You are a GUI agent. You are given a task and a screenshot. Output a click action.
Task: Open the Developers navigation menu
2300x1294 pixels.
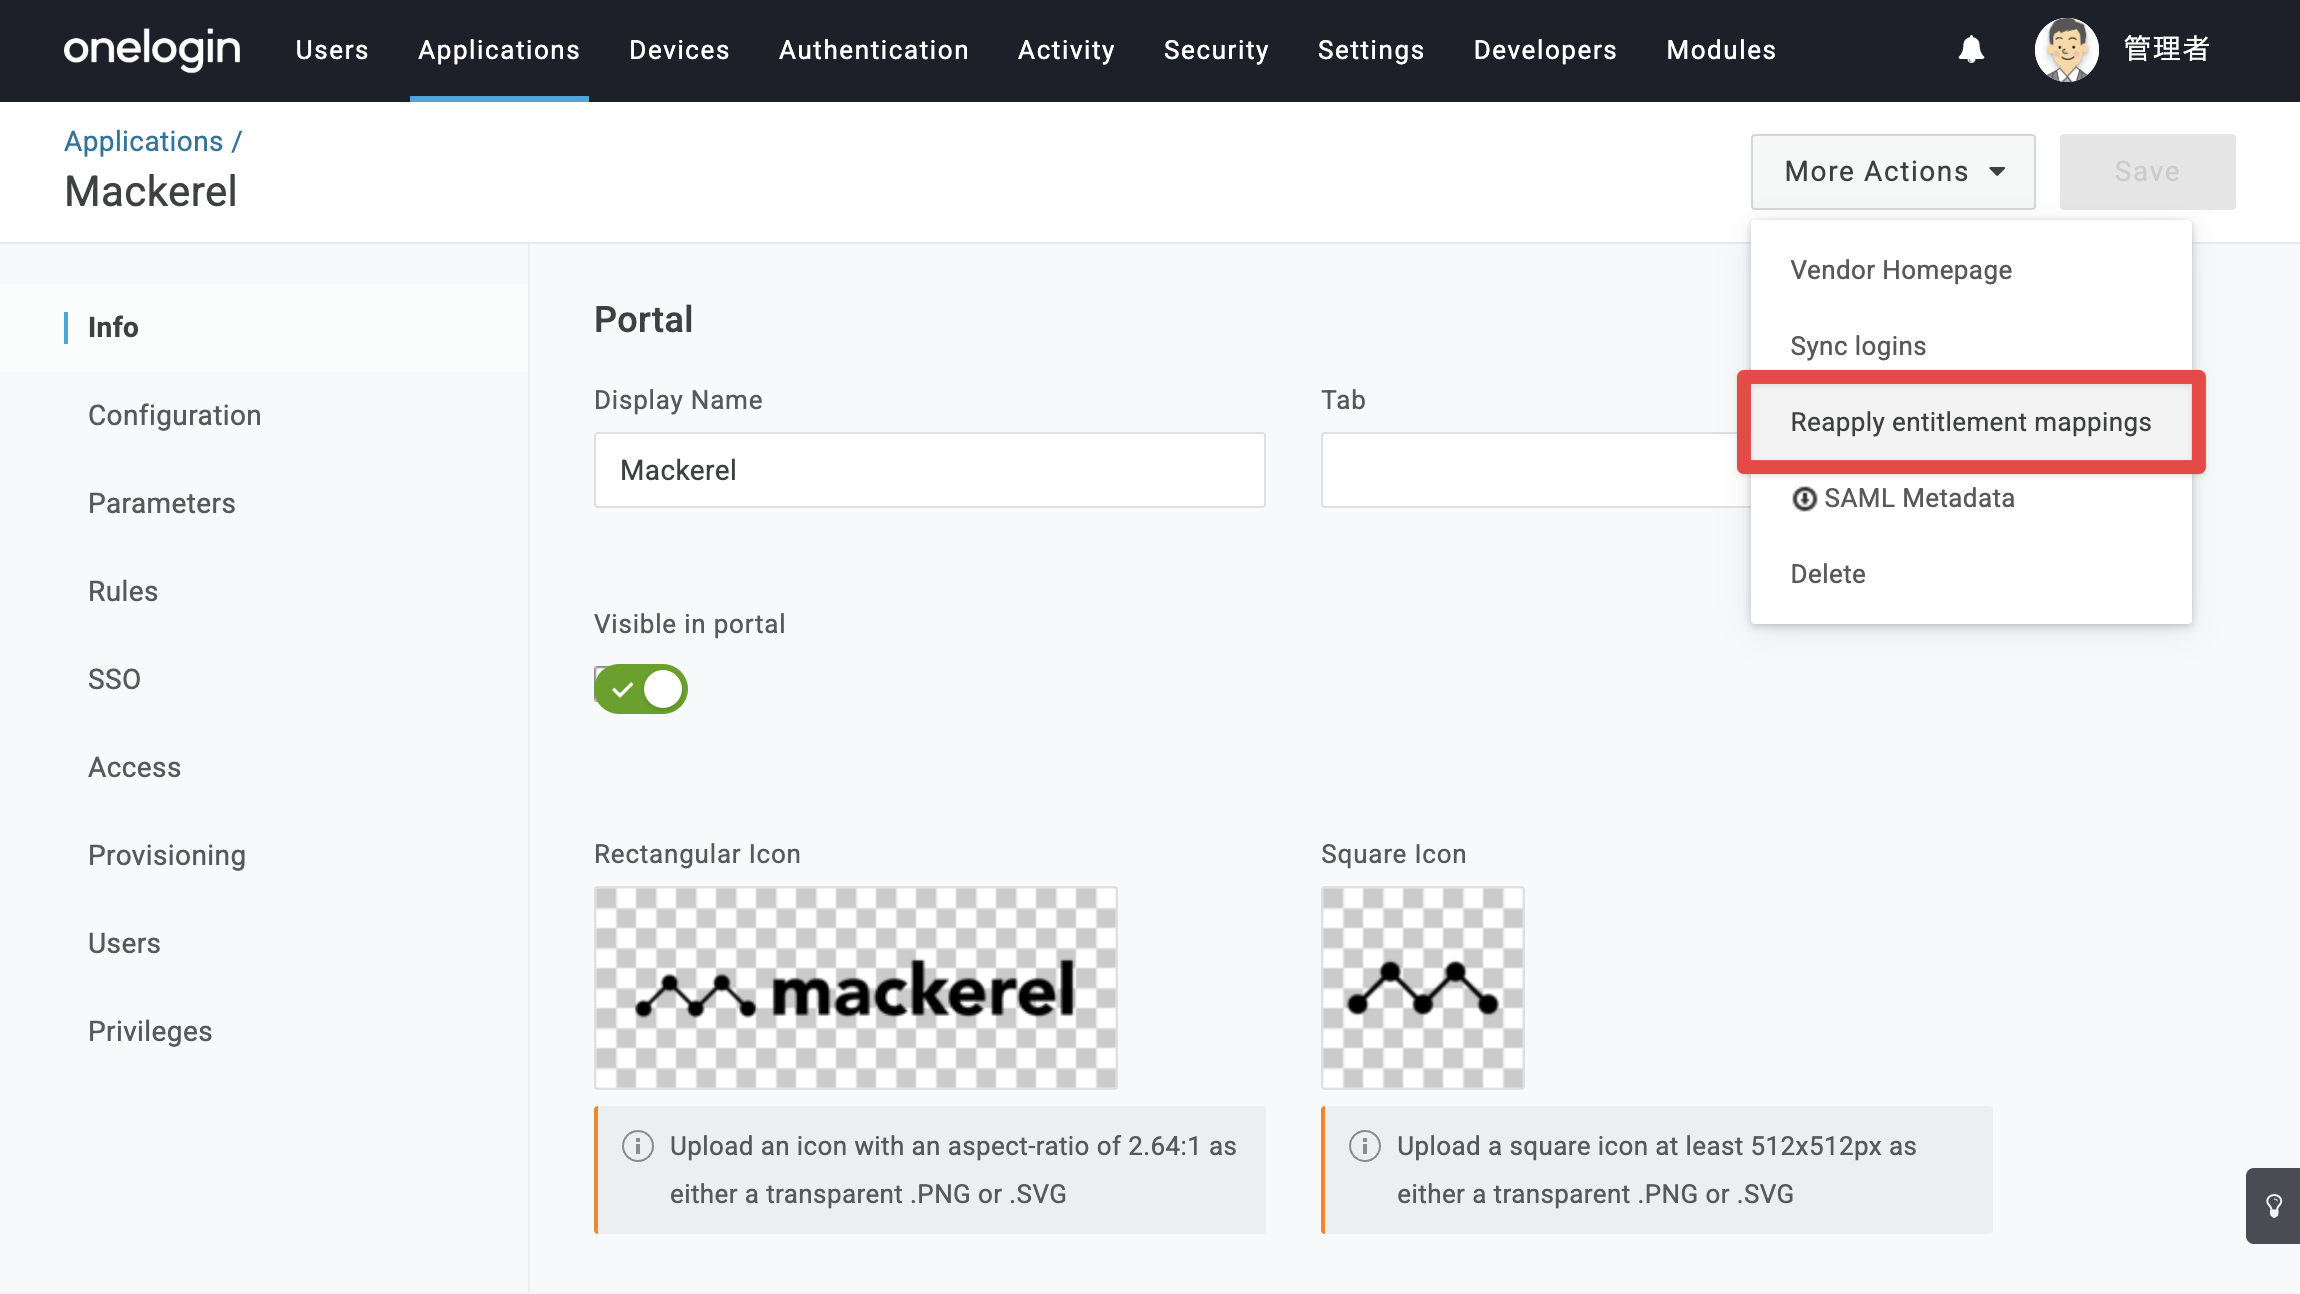coord(1545,50)
